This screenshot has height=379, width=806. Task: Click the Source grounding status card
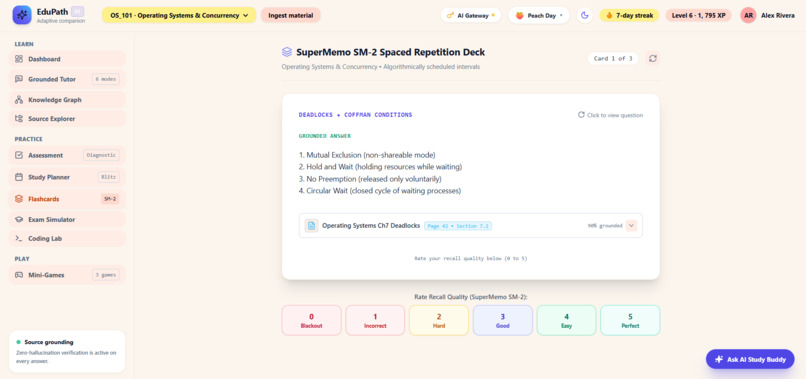[67, 351]
